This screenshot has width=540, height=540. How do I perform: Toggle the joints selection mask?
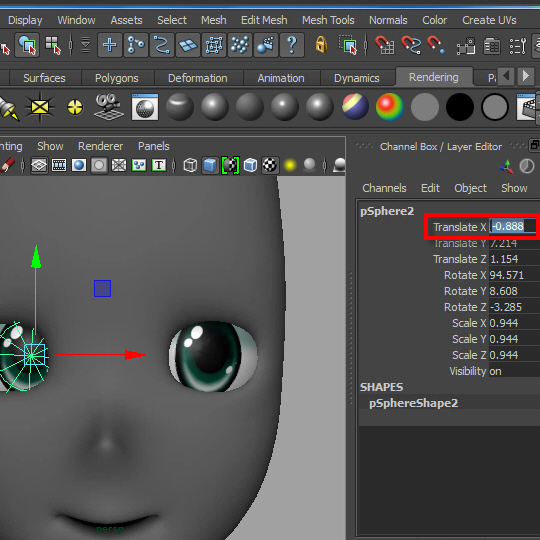(x=136, y=45)
